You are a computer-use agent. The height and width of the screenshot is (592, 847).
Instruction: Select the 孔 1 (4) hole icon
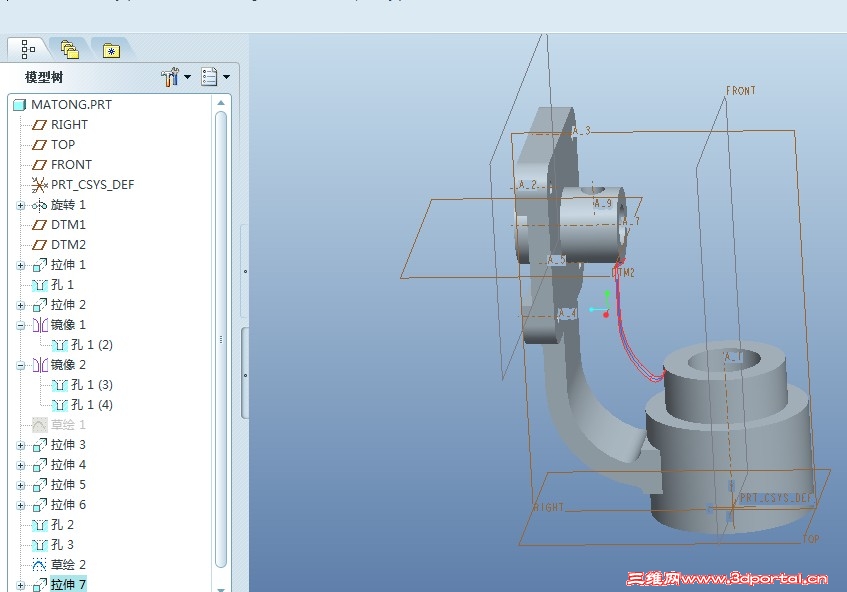(x=59, y=405)
